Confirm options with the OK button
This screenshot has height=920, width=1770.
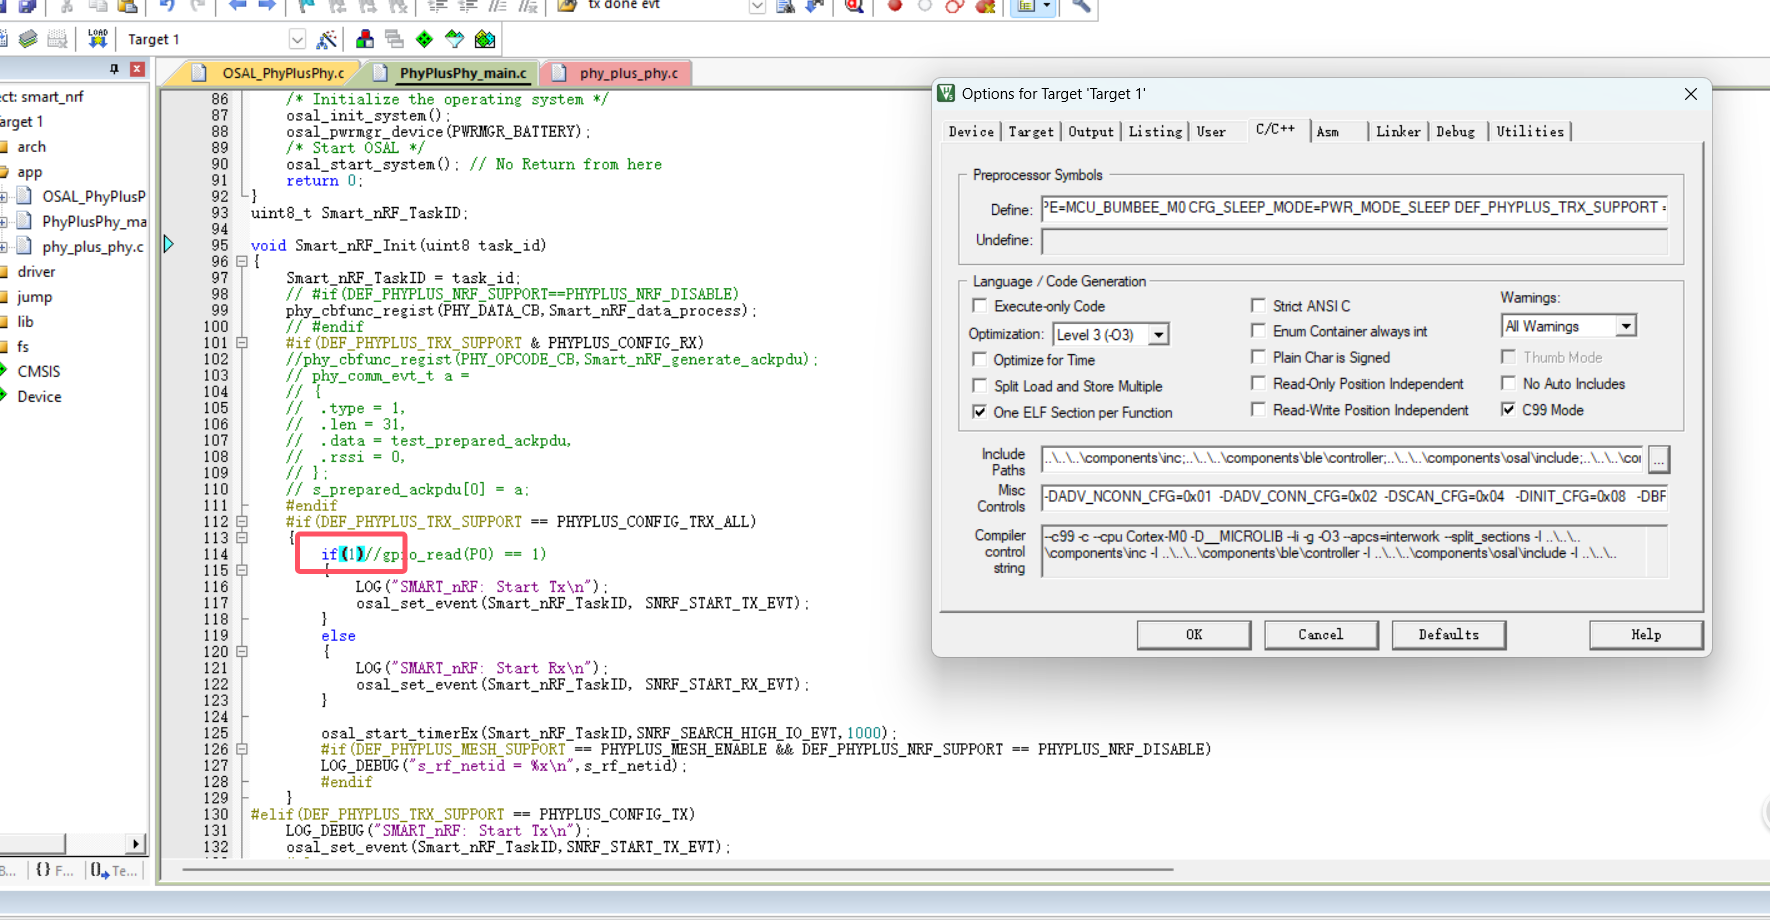[1194, 635]
